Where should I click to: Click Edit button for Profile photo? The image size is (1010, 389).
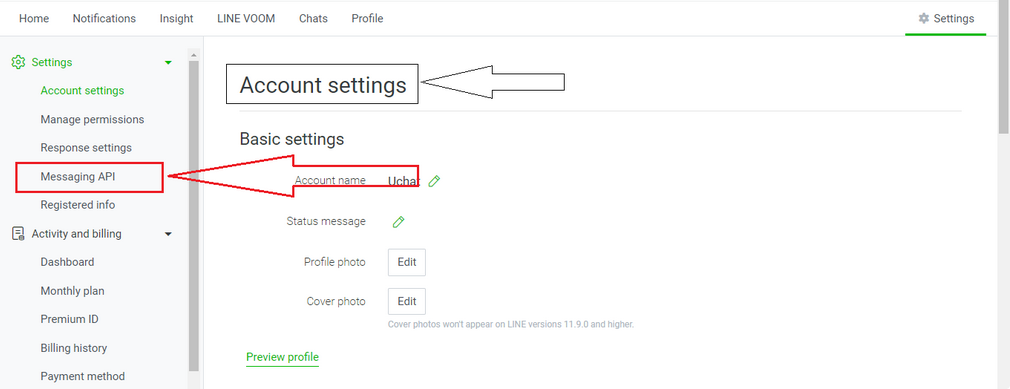point(406,262)
